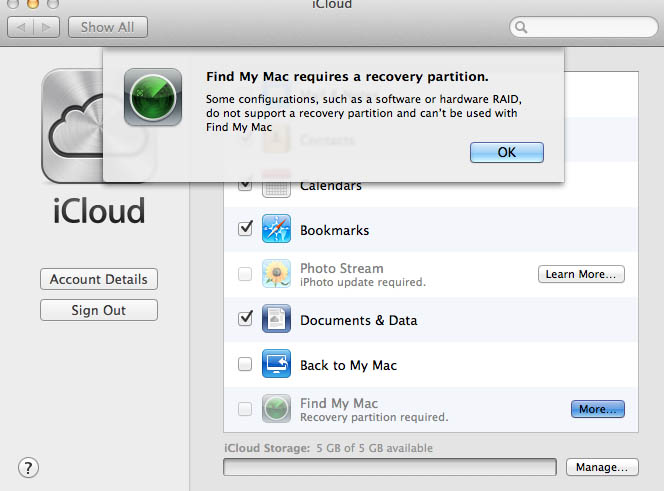Click the Back to My Mac icon
The width and height of the screenshot is (664, 491).
[x=276, y=363]
